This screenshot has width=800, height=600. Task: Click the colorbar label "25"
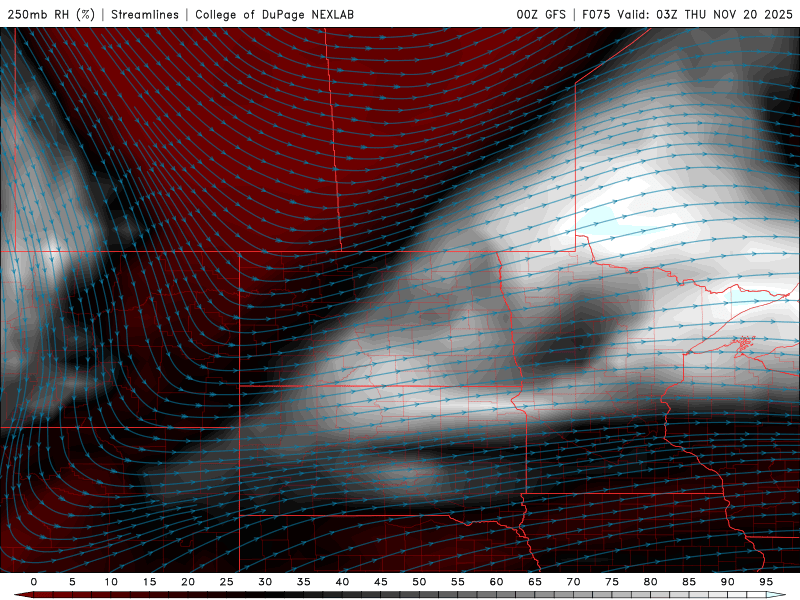point(227,582)
